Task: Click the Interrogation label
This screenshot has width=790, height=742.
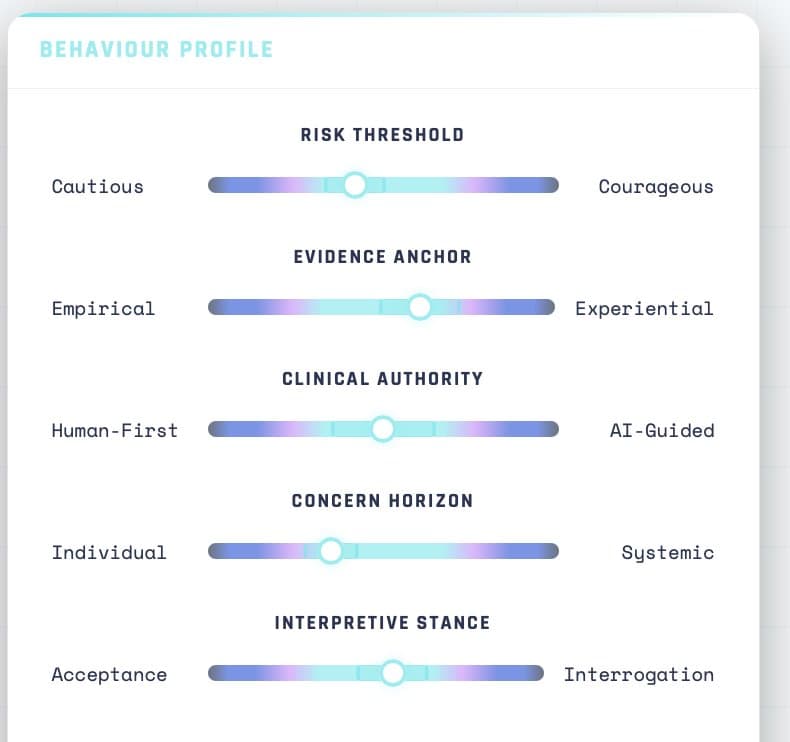Action: pyautogui.click(x=639, y=675)
